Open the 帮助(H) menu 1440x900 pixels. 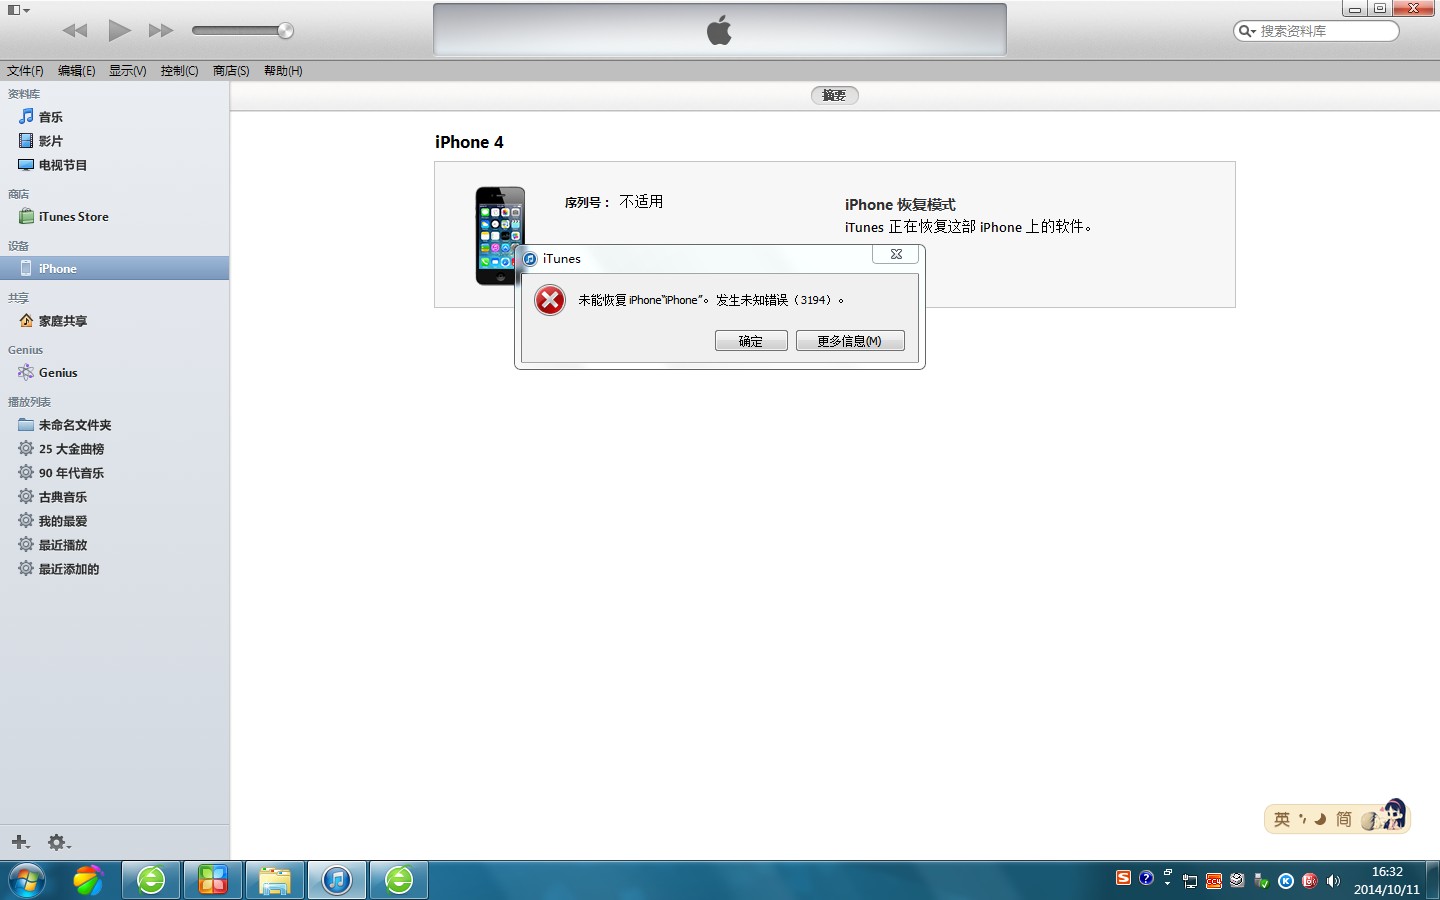(283, 71)
